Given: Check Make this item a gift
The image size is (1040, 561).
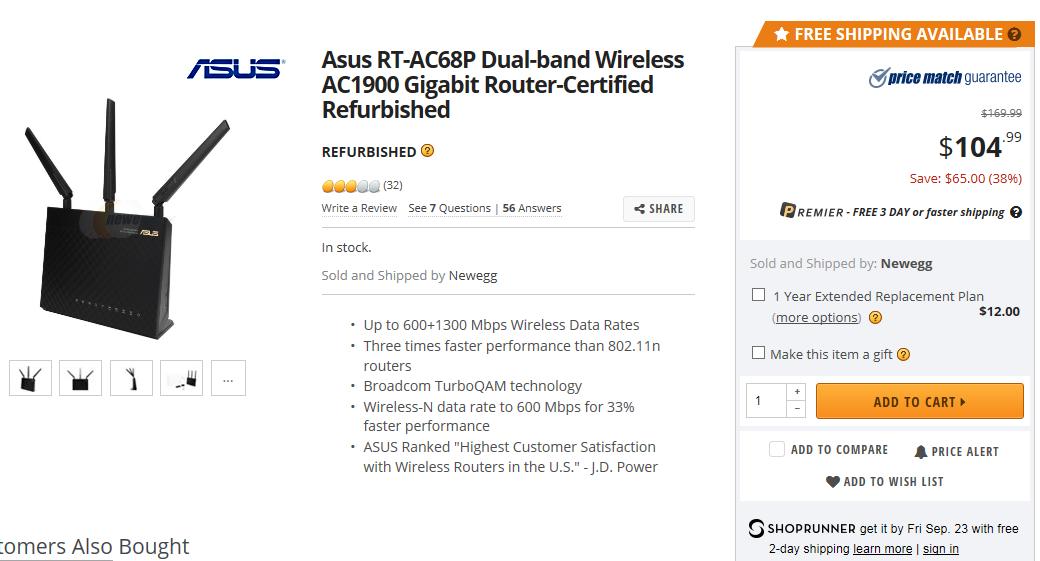Looking at the screenshot, I should click(759, 353).
